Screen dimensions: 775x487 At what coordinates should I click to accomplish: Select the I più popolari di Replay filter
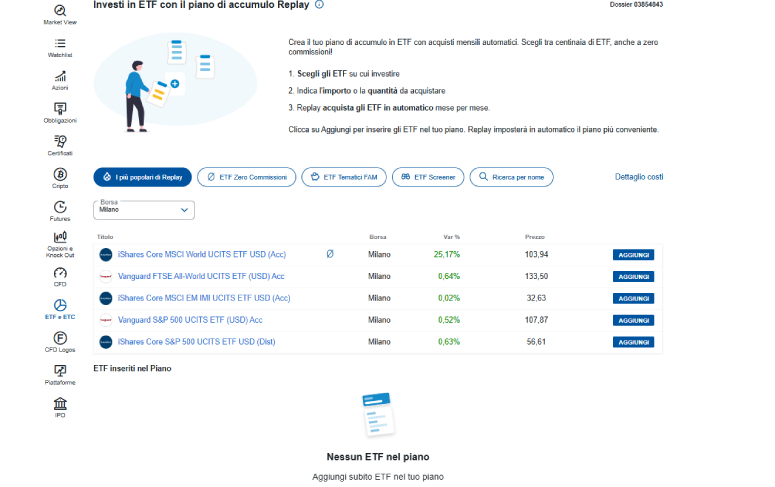(142, 177)
